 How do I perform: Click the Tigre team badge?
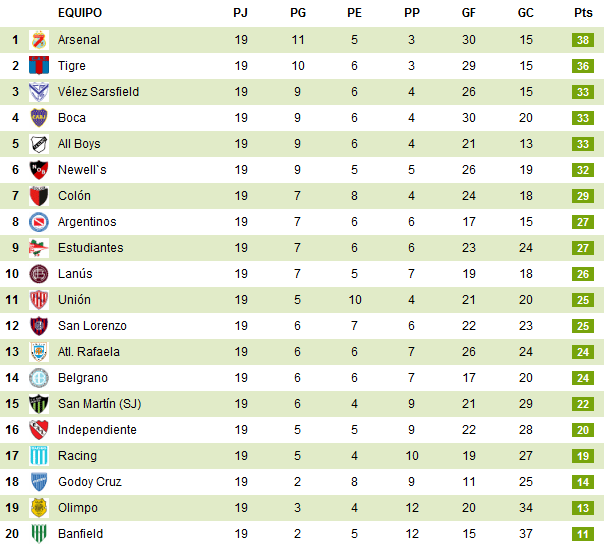coord(39,66)
